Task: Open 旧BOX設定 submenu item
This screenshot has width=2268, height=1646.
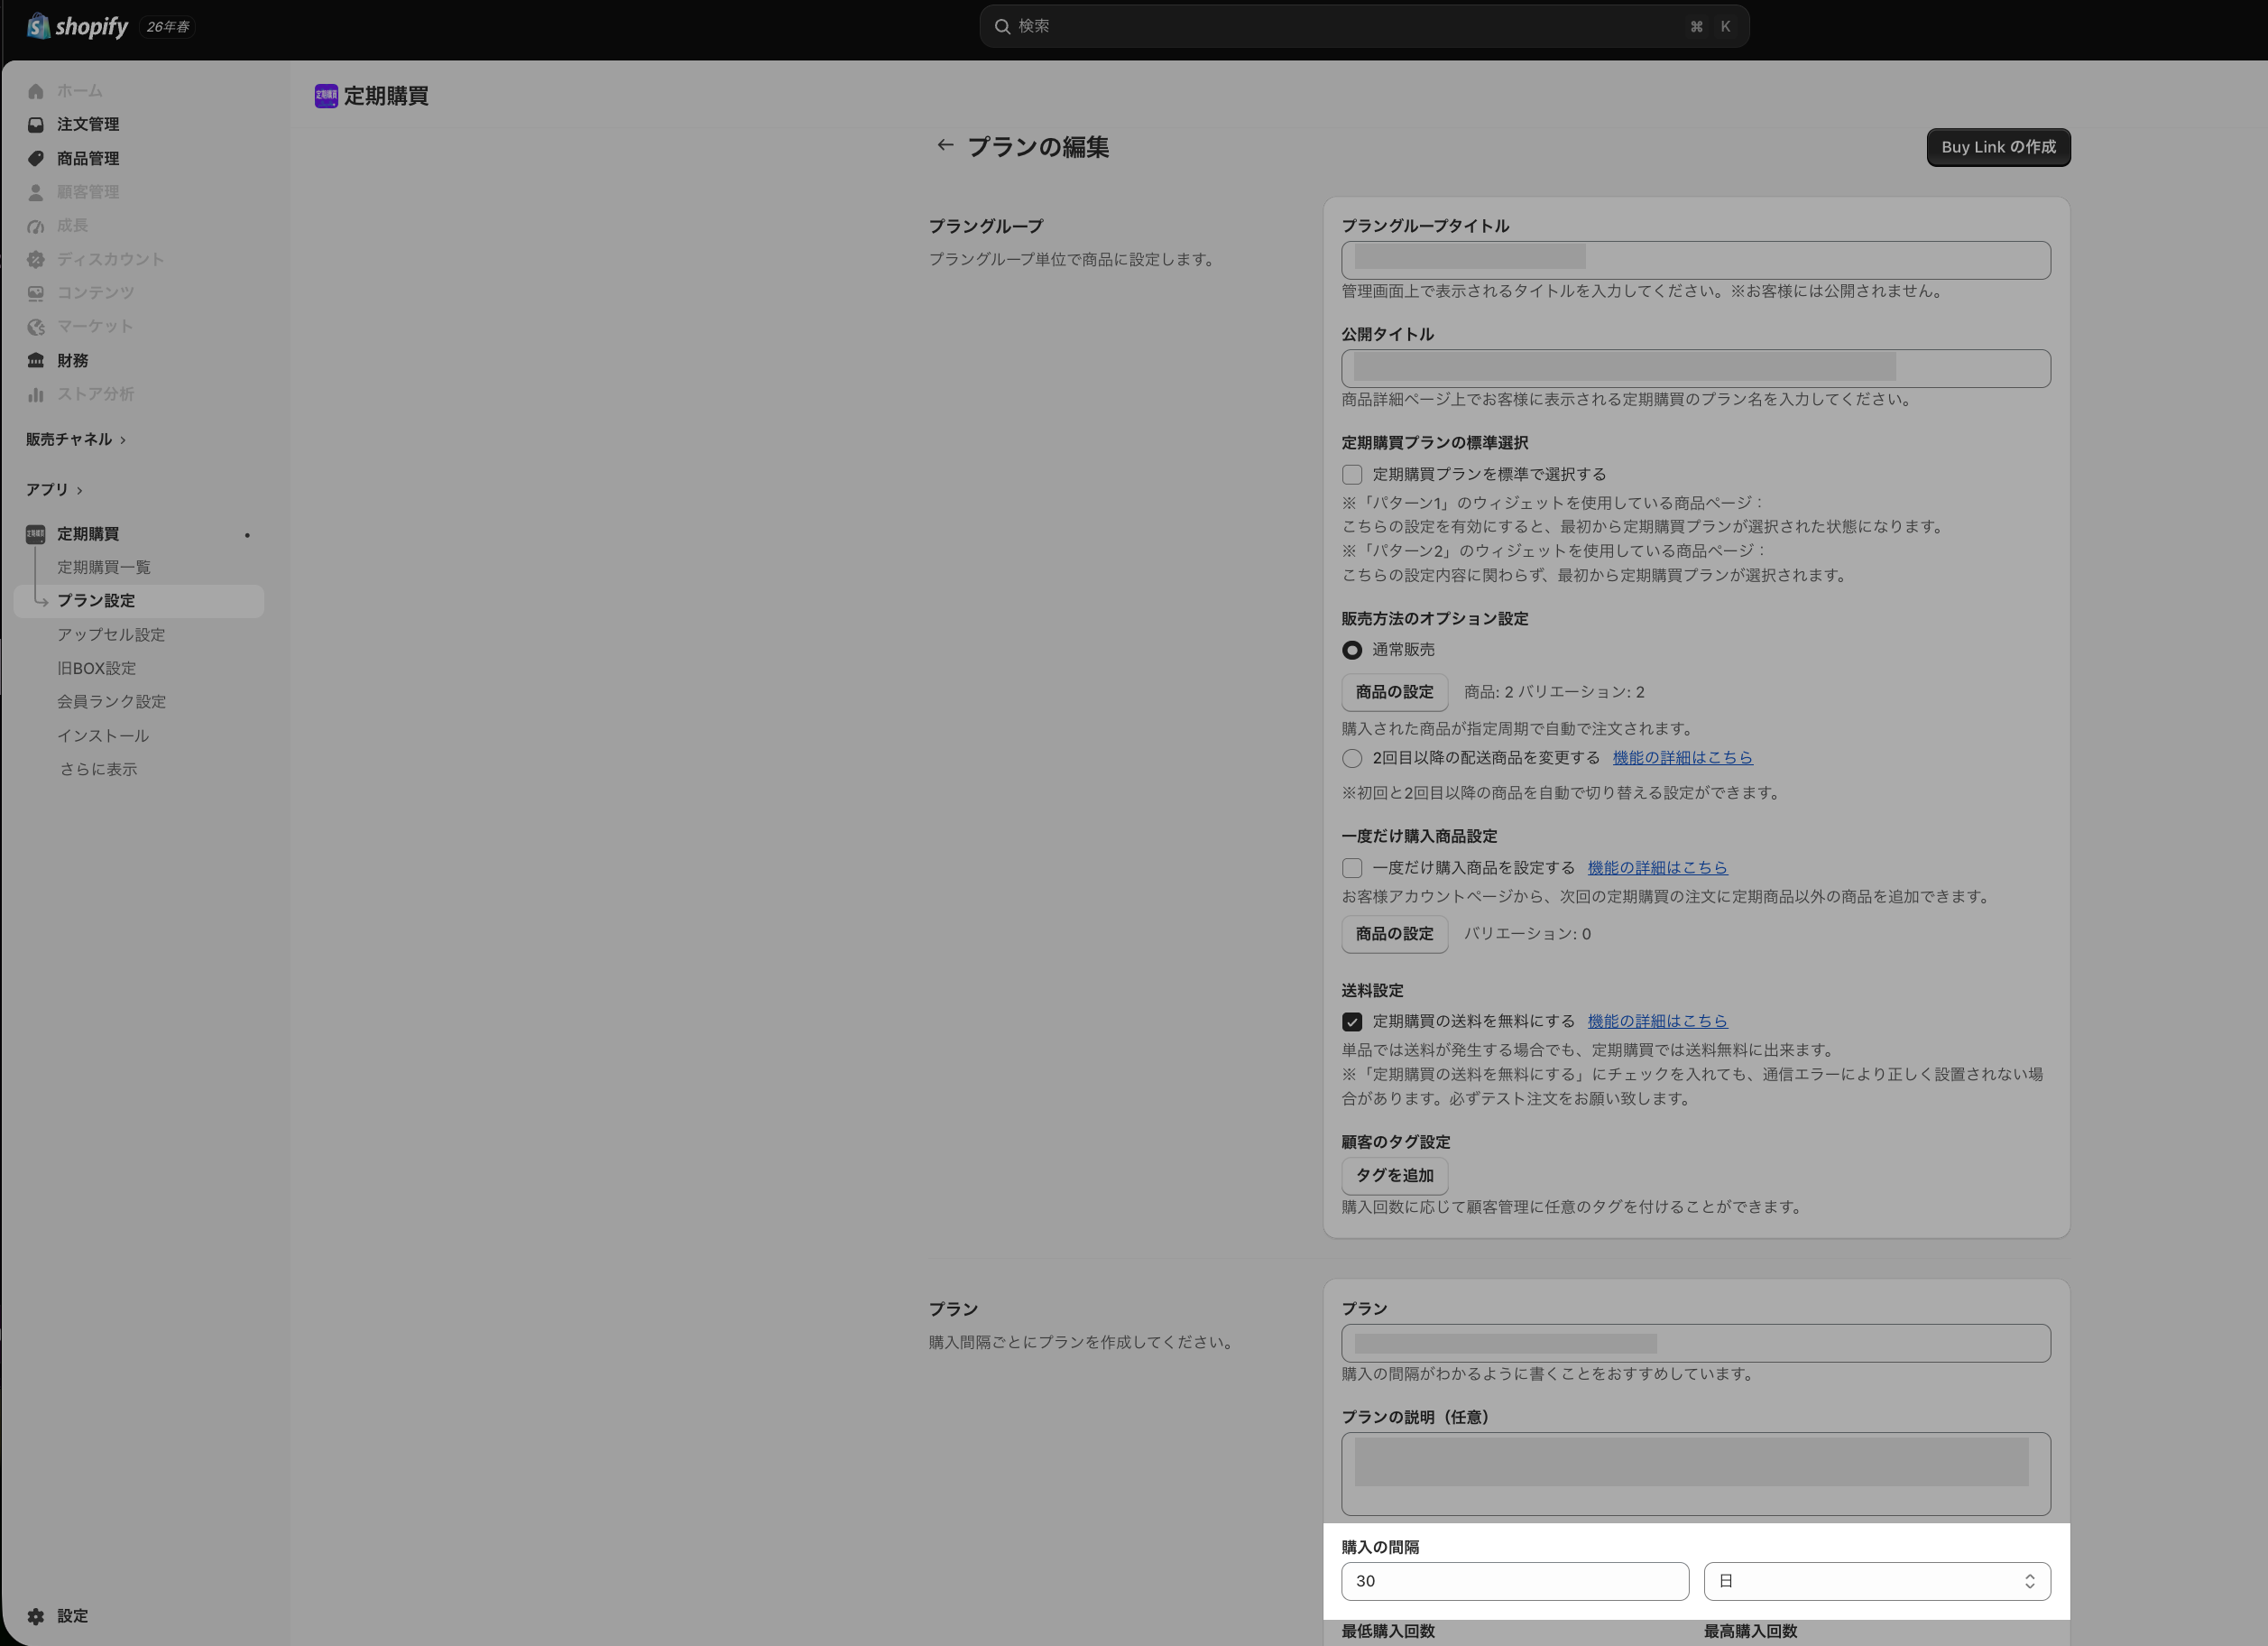Action: click(96, 669)
